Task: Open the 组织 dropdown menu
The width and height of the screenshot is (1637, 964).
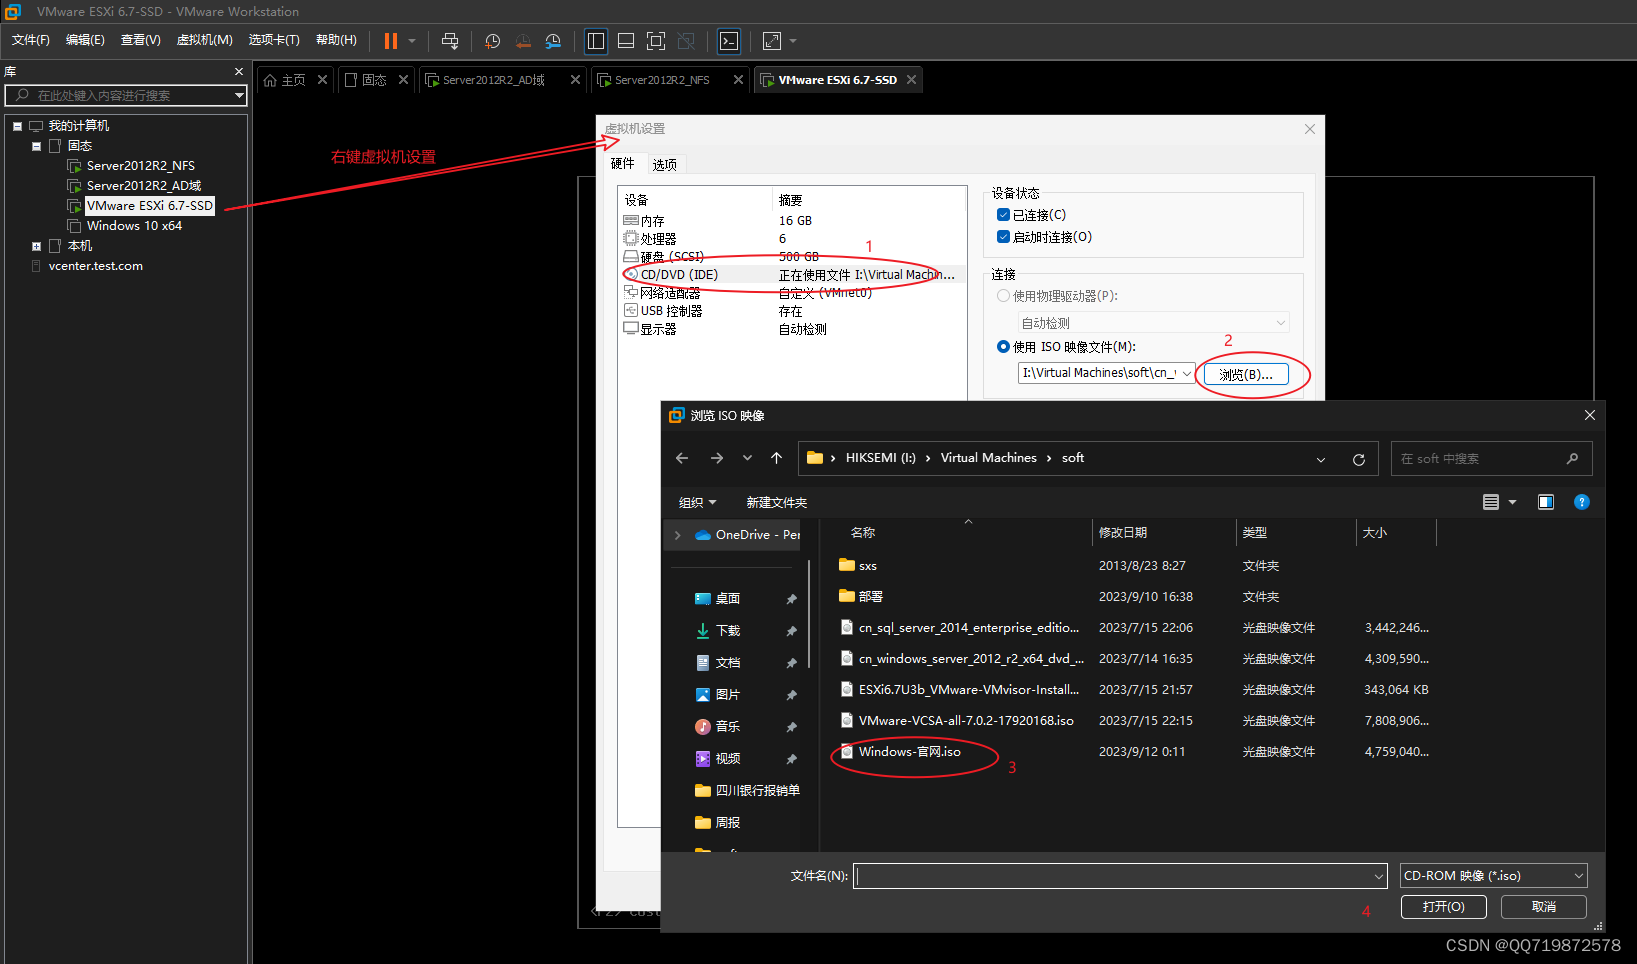Action: 697,503
